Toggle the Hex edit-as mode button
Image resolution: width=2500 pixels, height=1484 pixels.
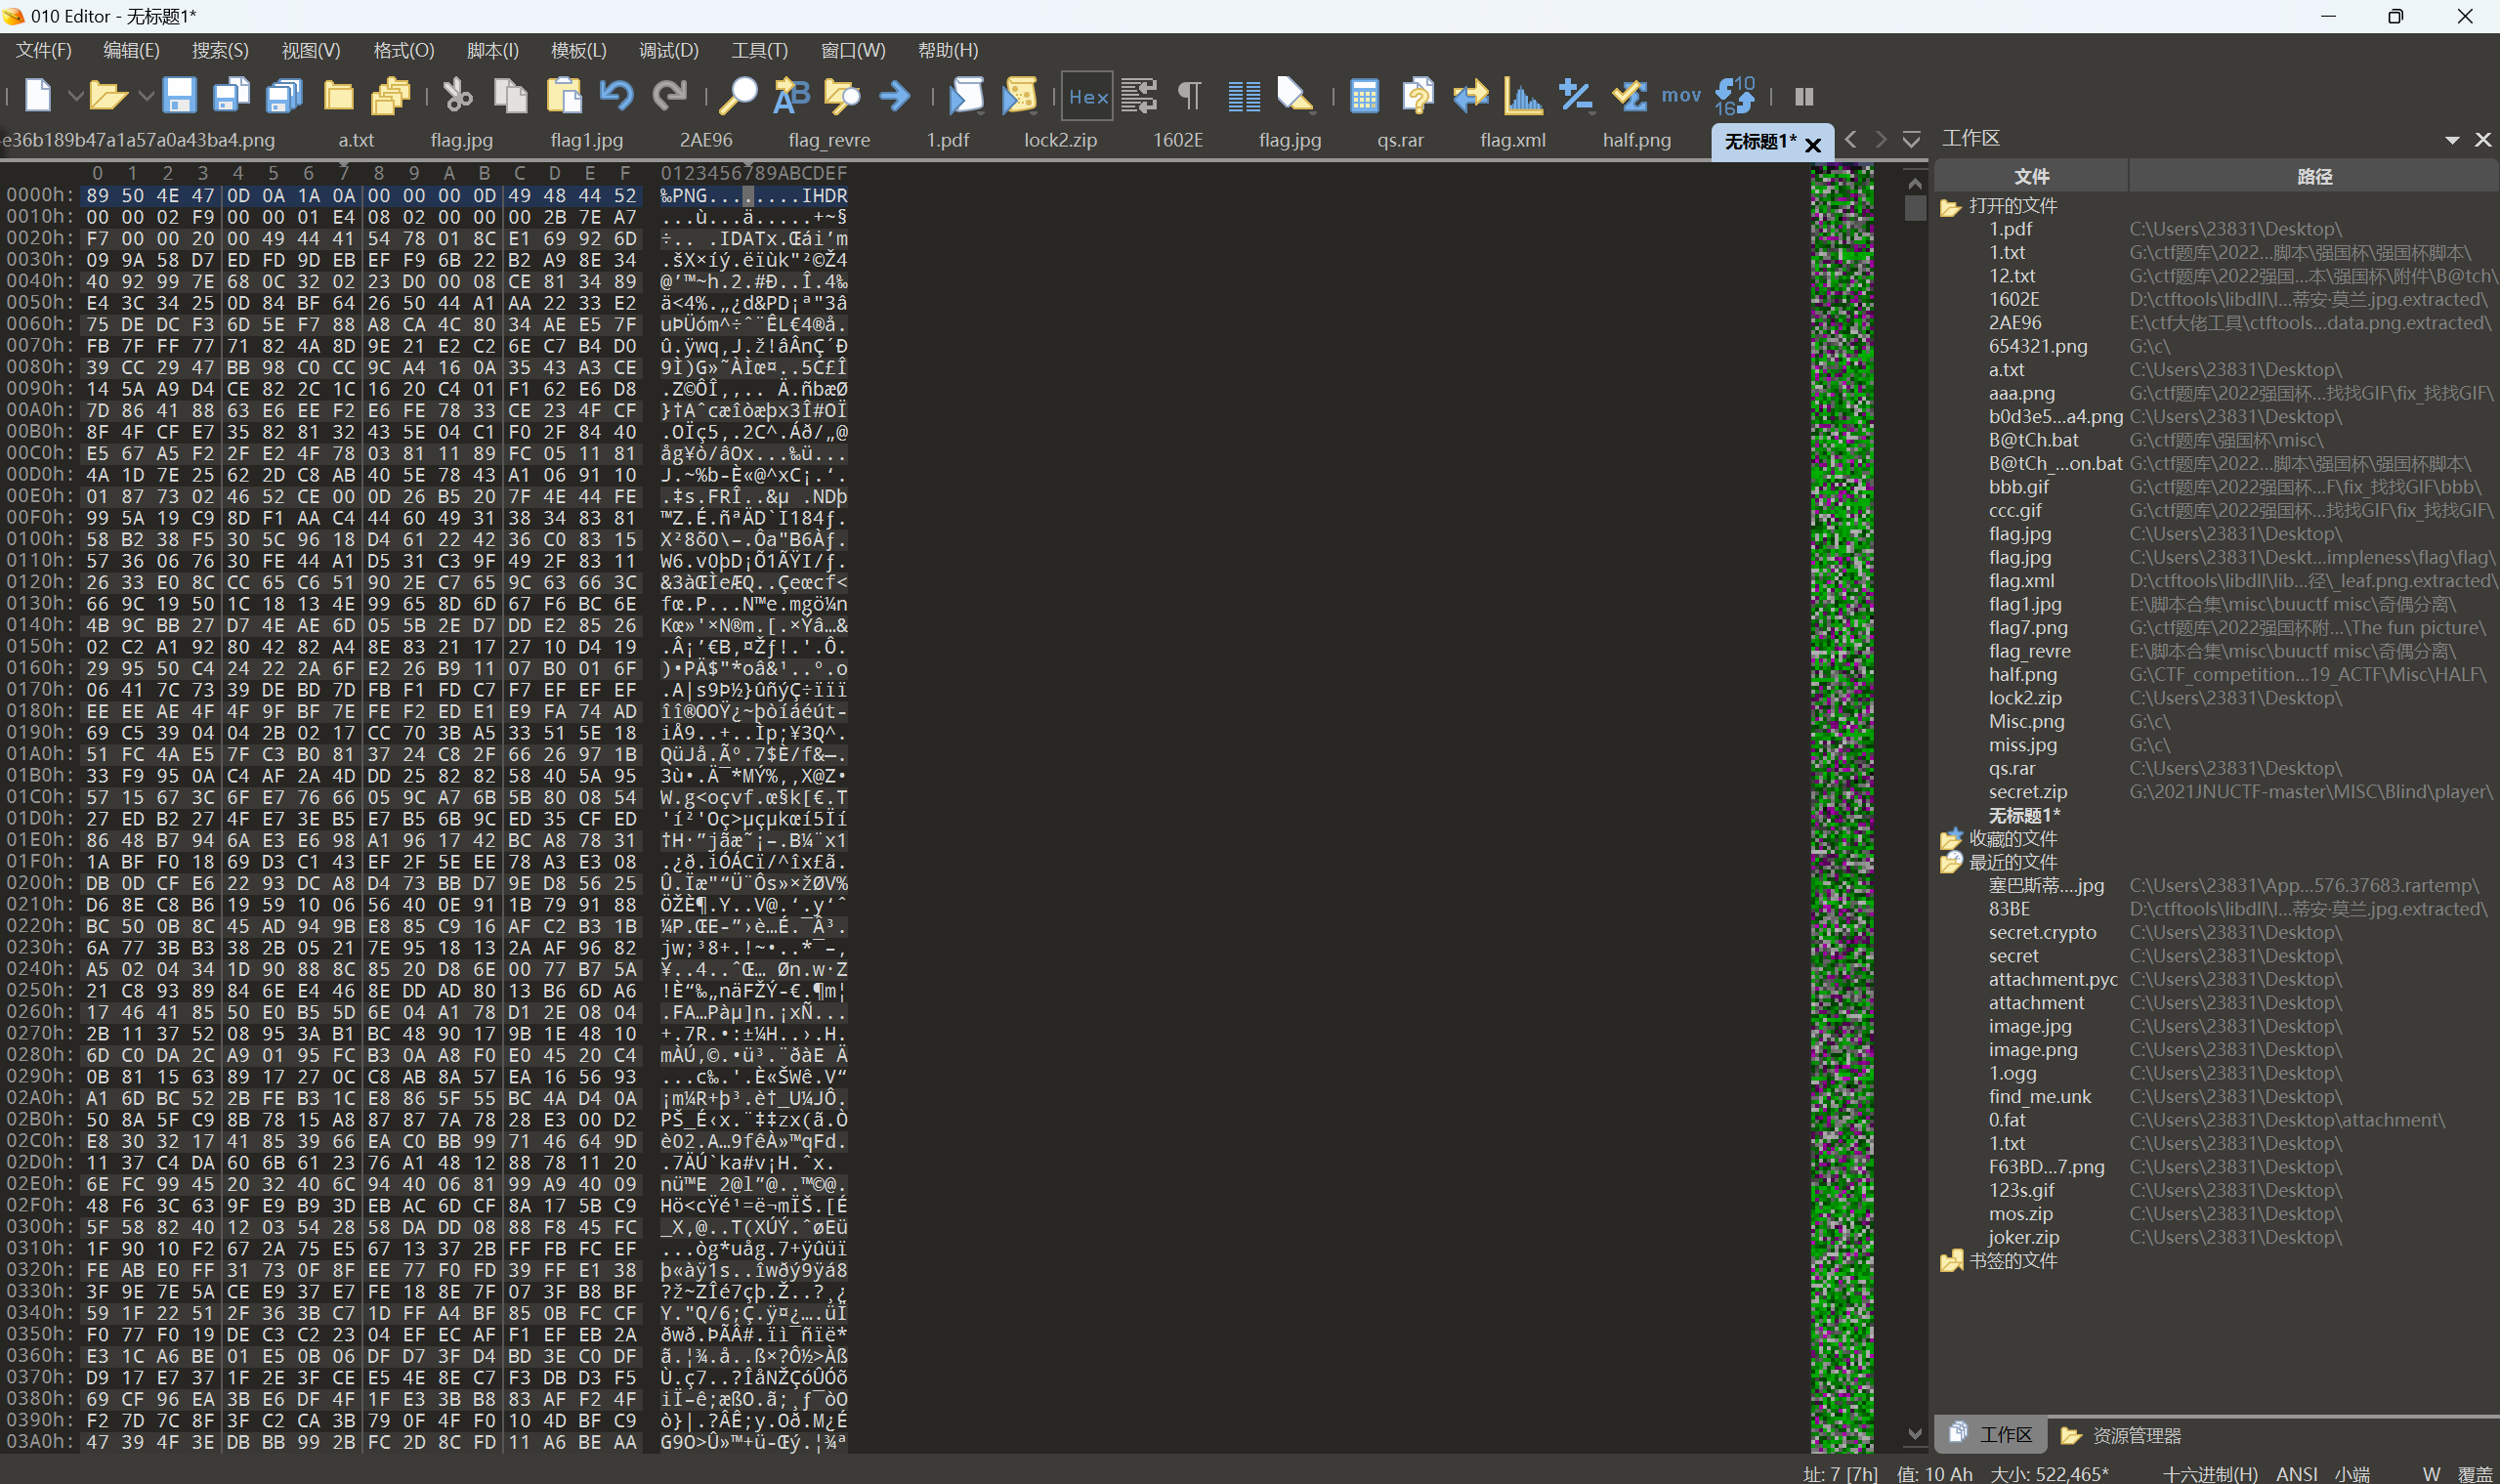coord(1087,97)
